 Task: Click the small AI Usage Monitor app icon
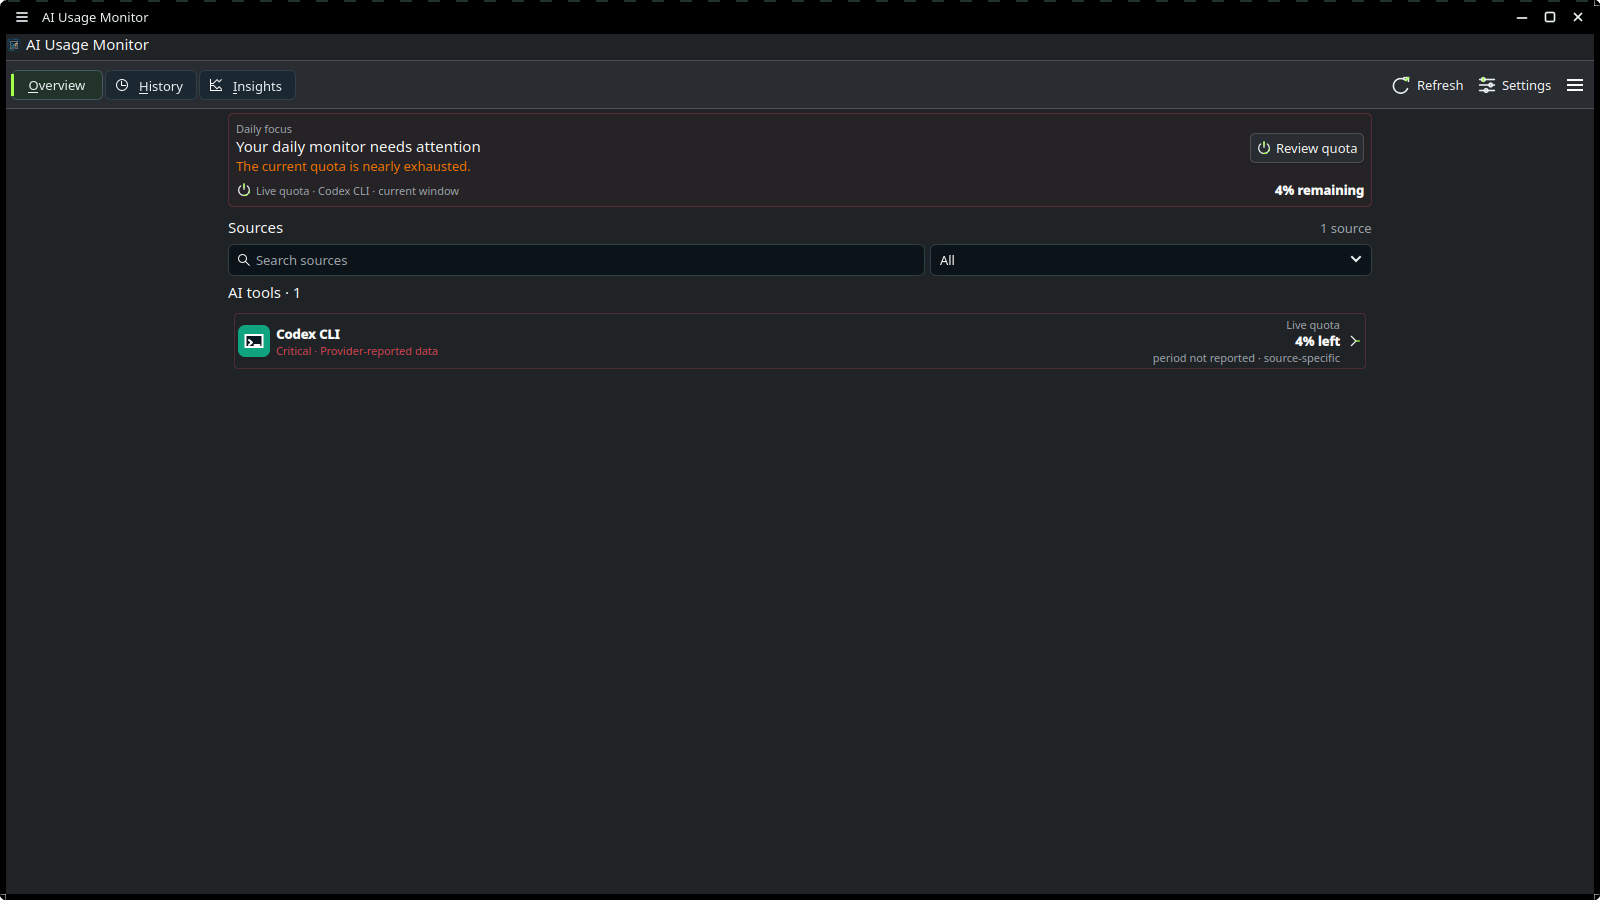(x=14, y=45)
